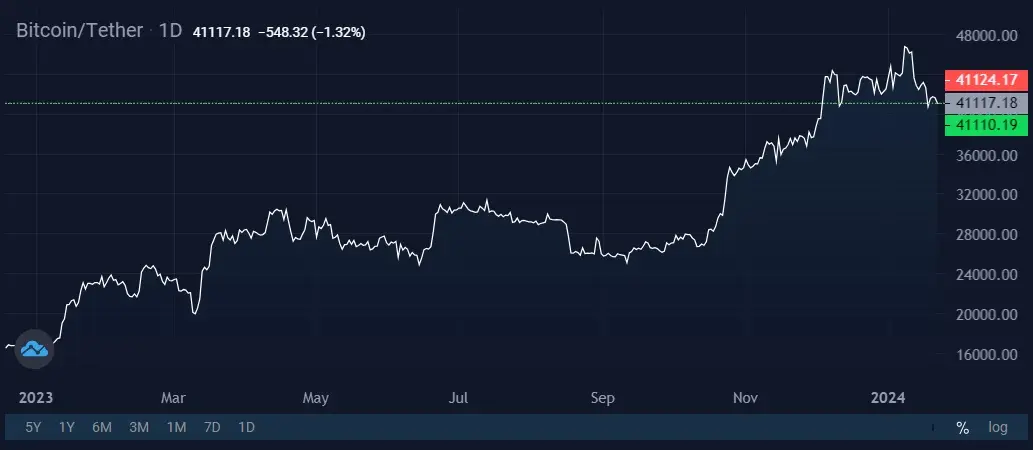Image resolution: width=1033 pixels, height=450 pixels.
Task: Click the 2023 date axis label
Action: pos(36,398)
